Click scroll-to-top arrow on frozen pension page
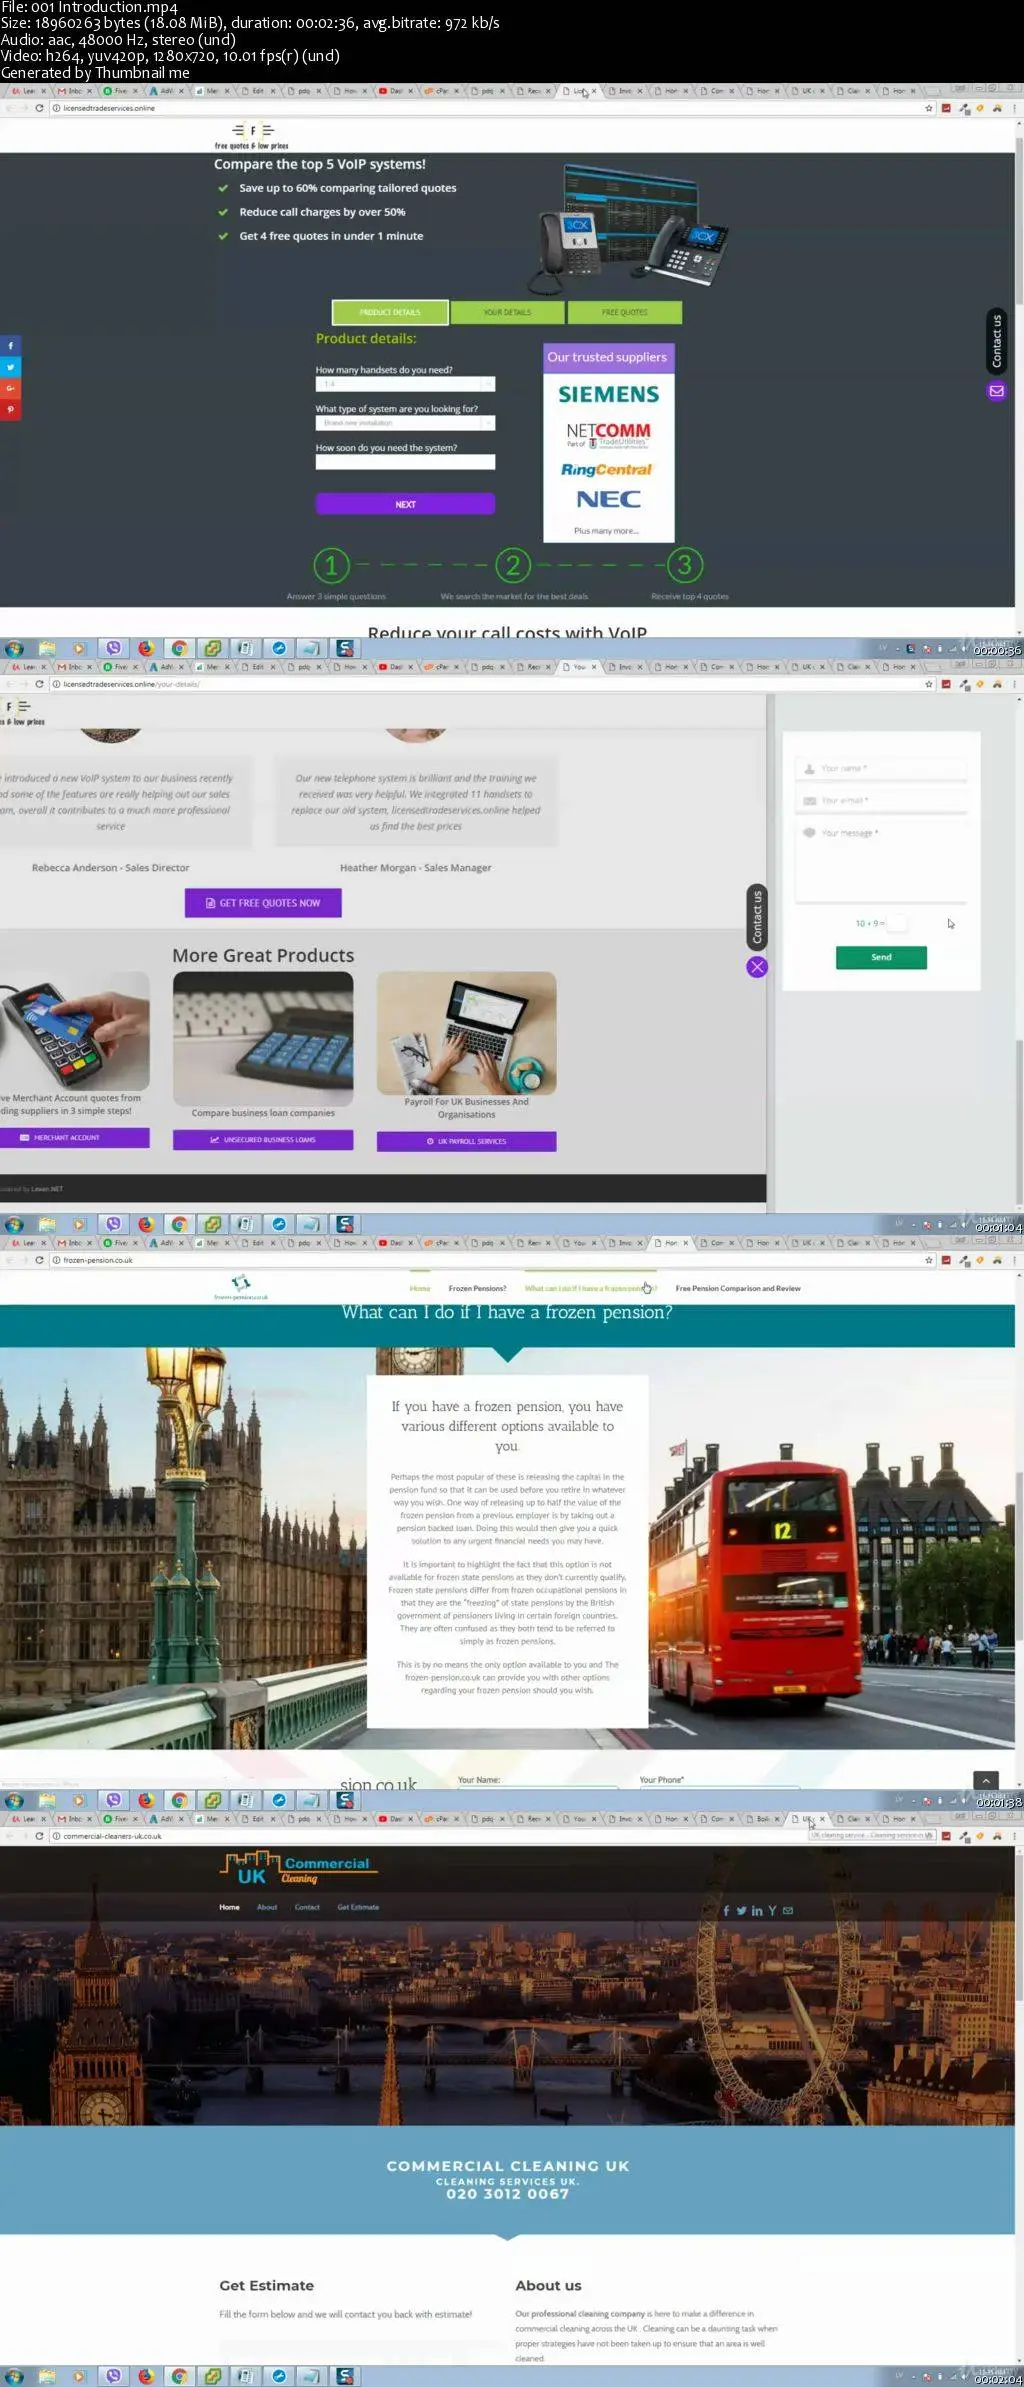The width and height of the screenshot is (1024, 2387). coord(985,1781)
